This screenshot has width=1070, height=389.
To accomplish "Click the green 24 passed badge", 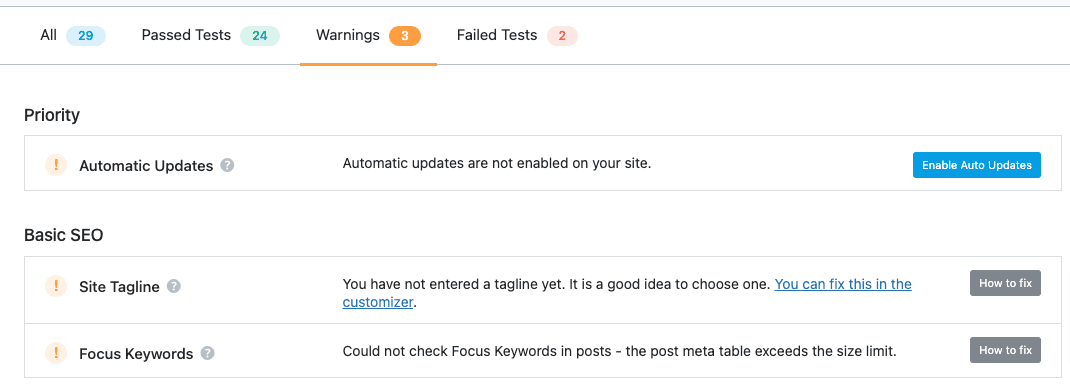I will click(x=260, y=35).
